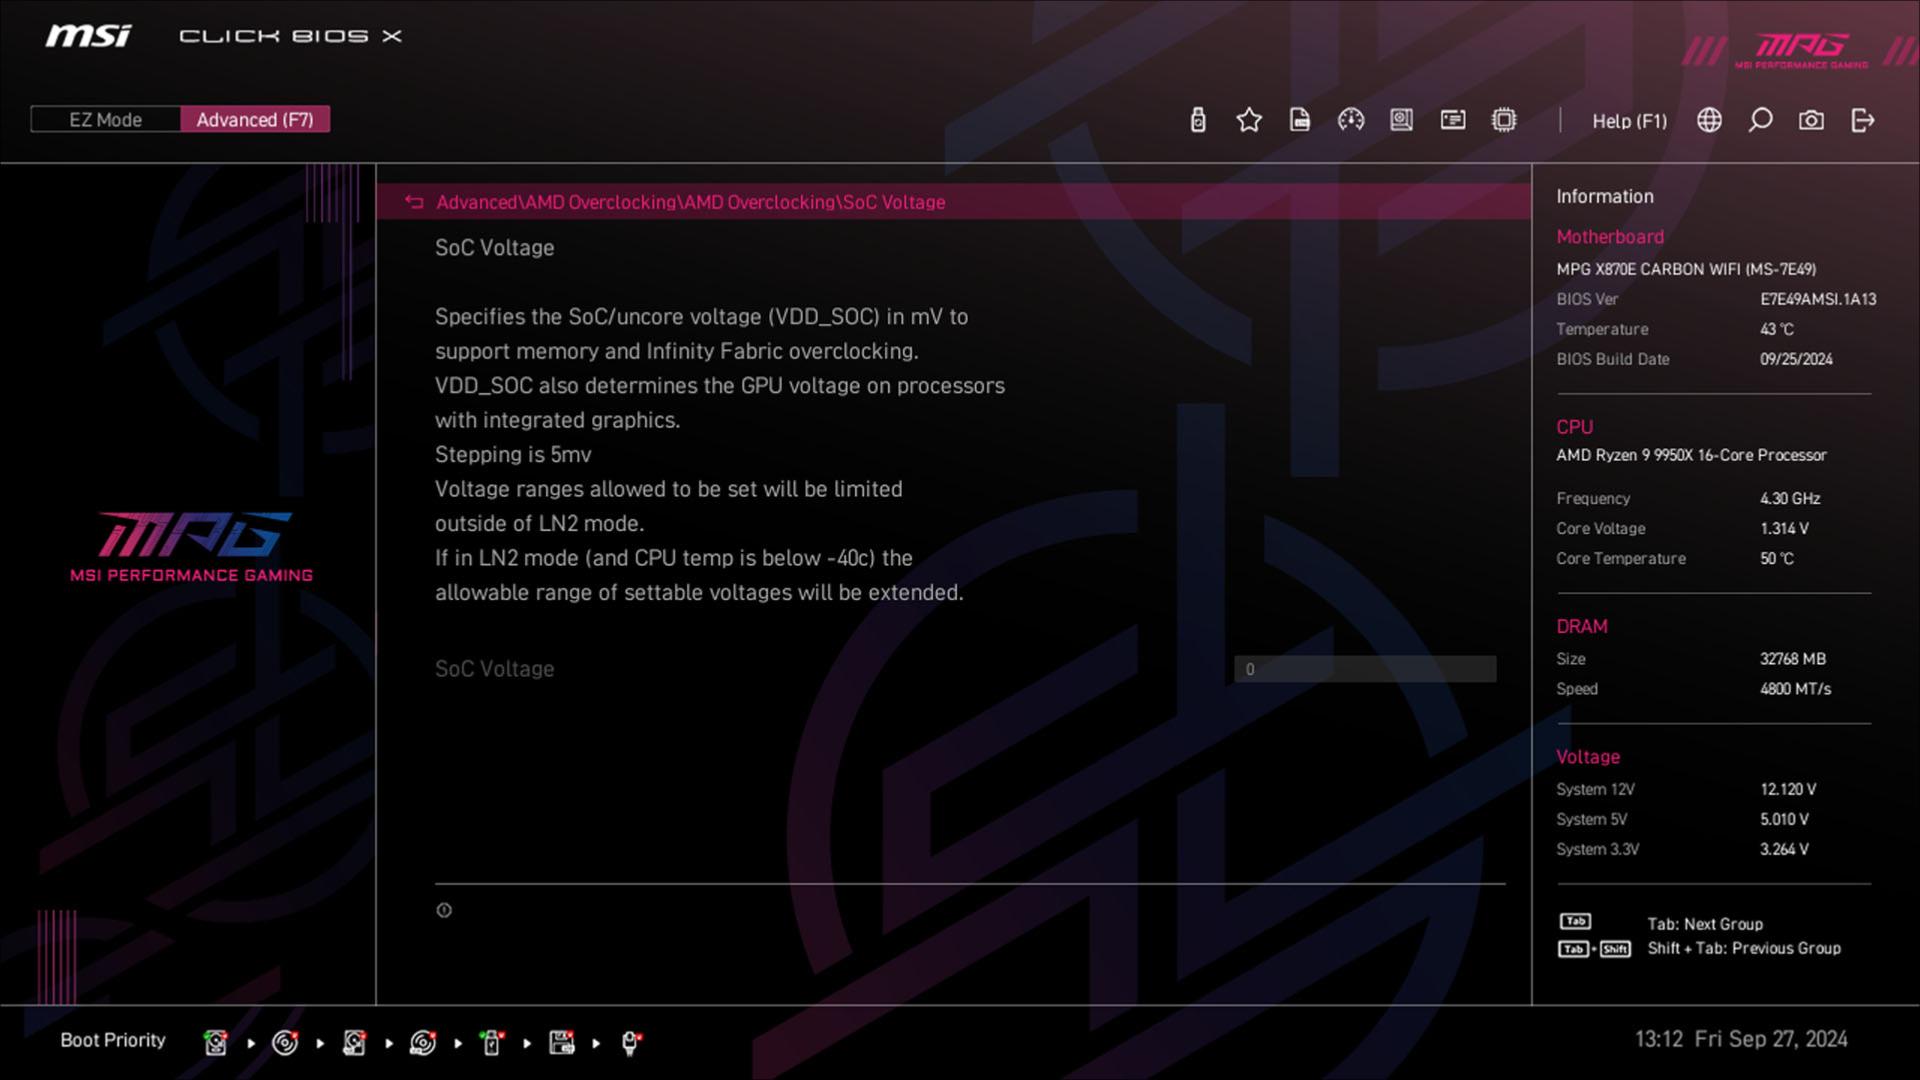Screen dimensions: 1920x1080
Task: Click the DRAM heading
Action: [1582, 627]
